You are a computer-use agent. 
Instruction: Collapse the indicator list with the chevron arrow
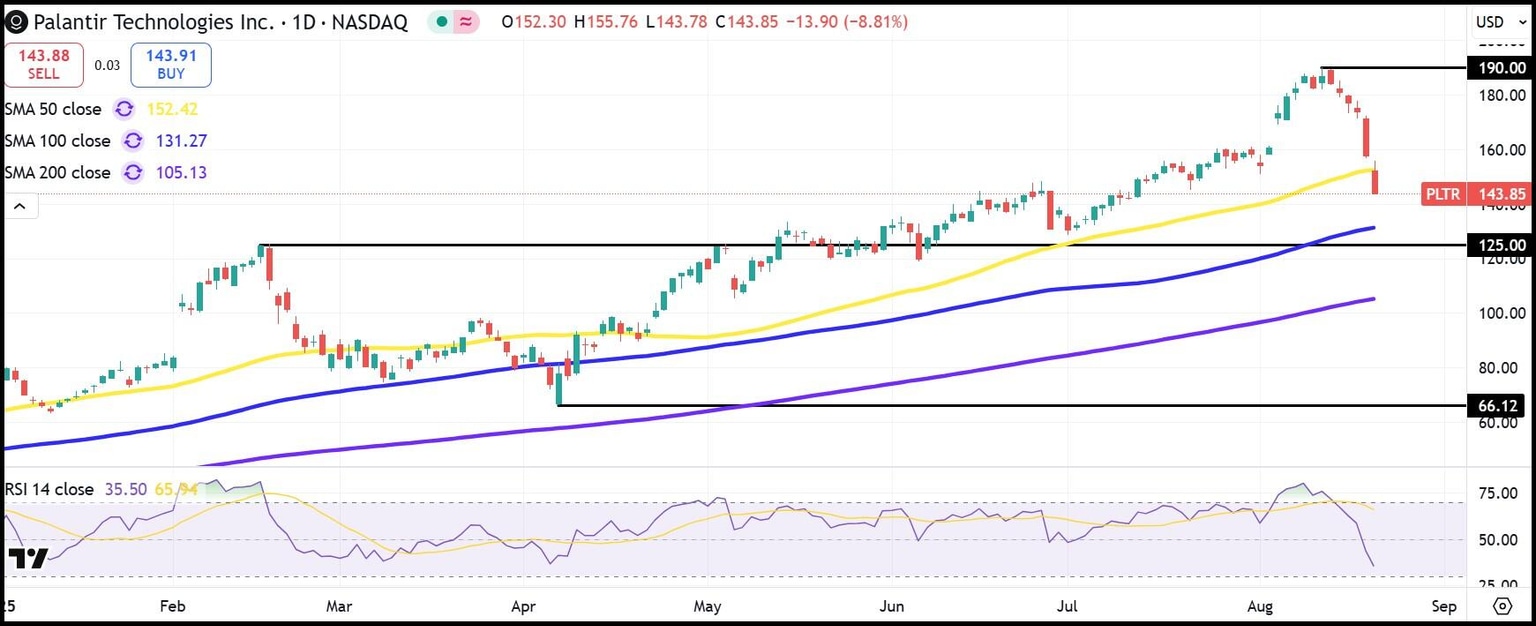pyautogui.click(x=19, y=205)
